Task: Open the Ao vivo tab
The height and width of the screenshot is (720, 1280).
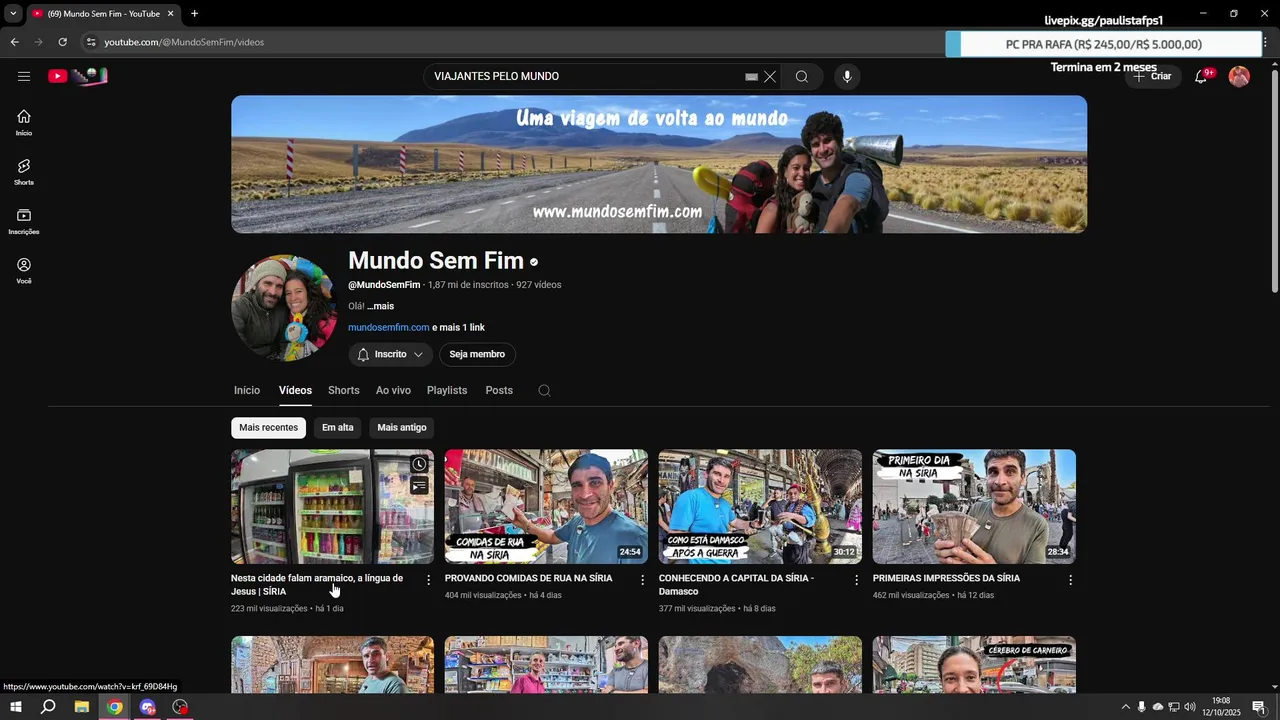Action: click(393, 391)
